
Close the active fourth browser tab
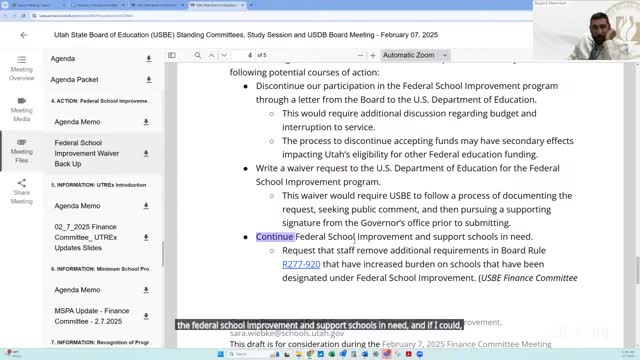[x=242, y=5]
